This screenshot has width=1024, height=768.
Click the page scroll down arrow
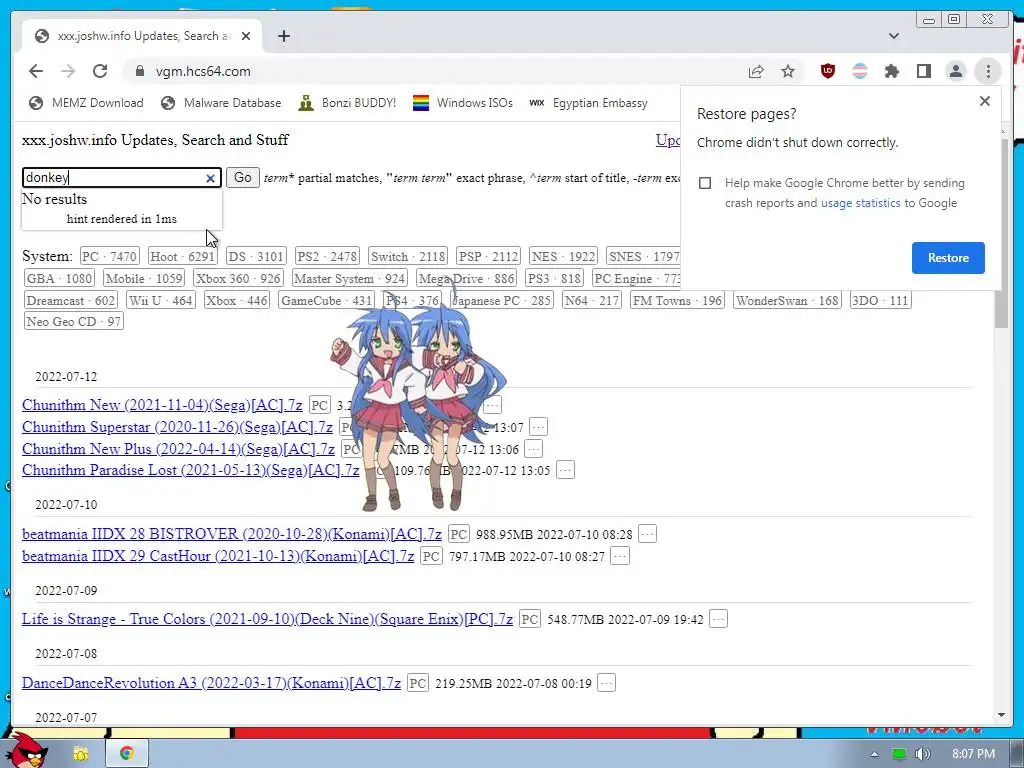pyautogui.click(x=1002, y=716)
